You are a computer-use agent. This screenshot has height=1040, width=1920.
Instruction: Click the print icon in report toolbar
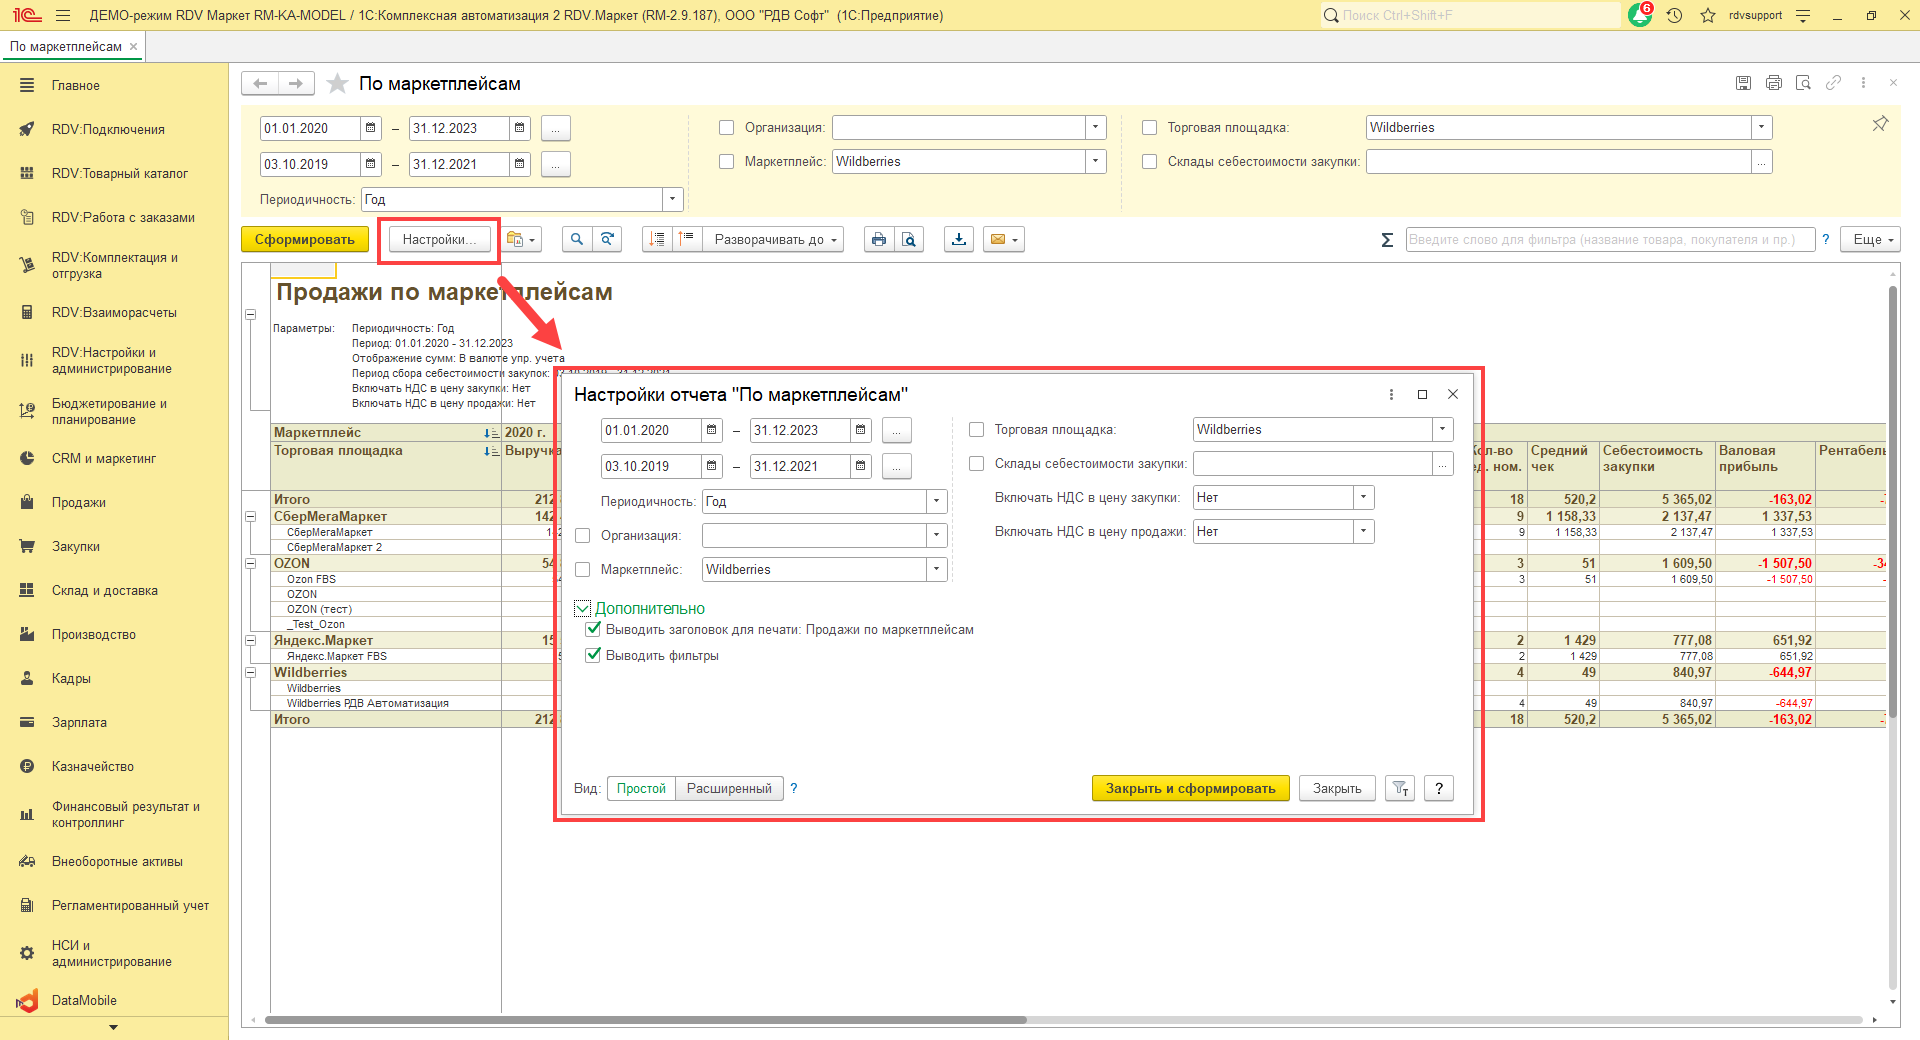tap(878, 239)
